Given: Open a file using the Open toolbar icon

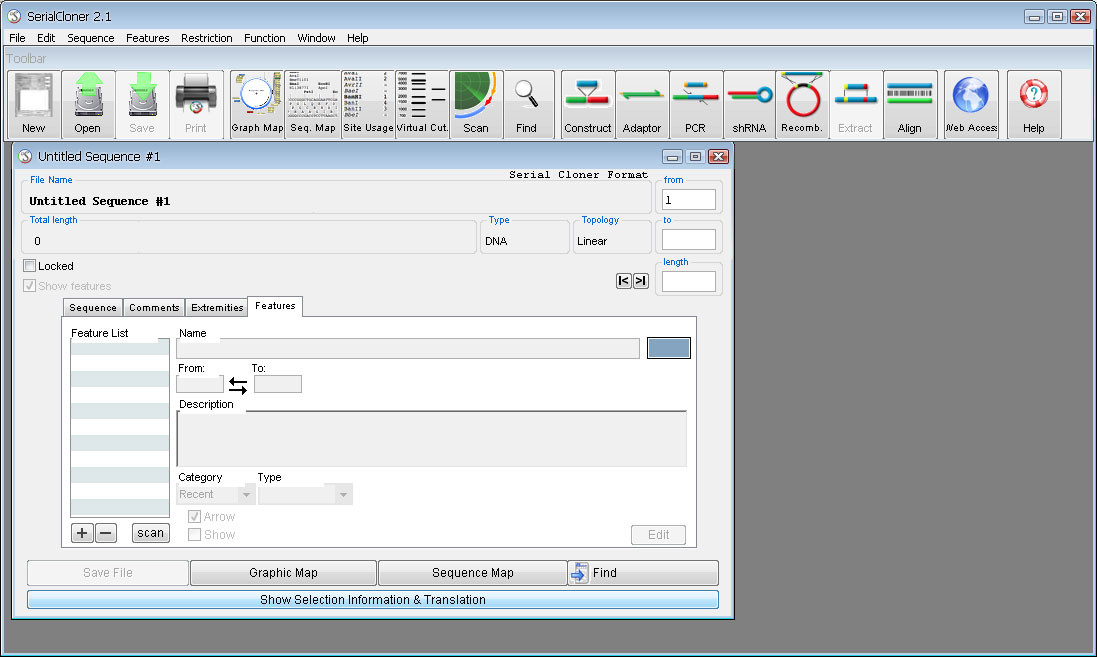Looking at the screenshot, I should tap(87, 104).
